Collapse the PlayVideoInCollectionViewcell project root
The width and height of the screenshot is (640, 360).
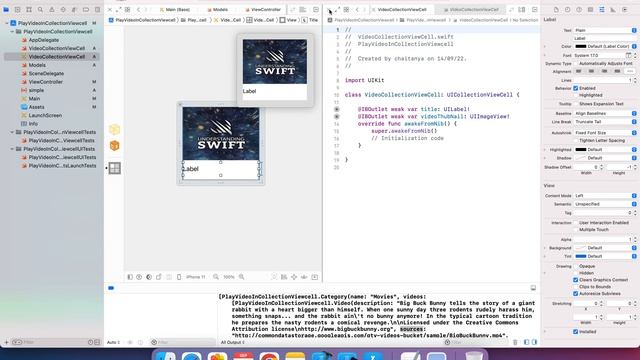7,23
